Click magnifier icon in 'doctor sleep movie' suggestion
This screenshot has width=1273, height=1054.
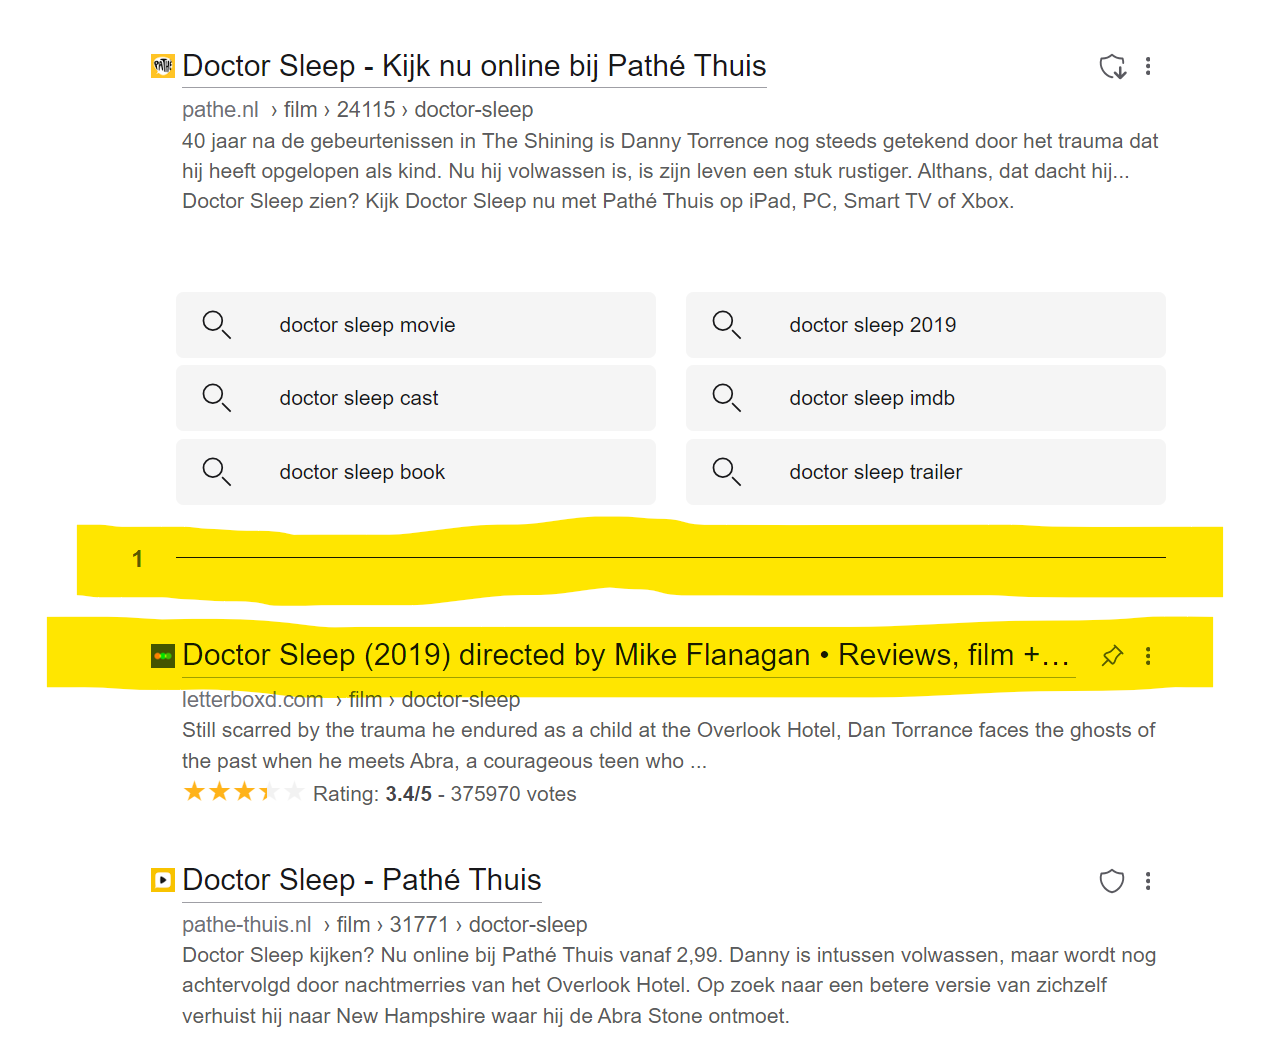click(x=216, y=325)
